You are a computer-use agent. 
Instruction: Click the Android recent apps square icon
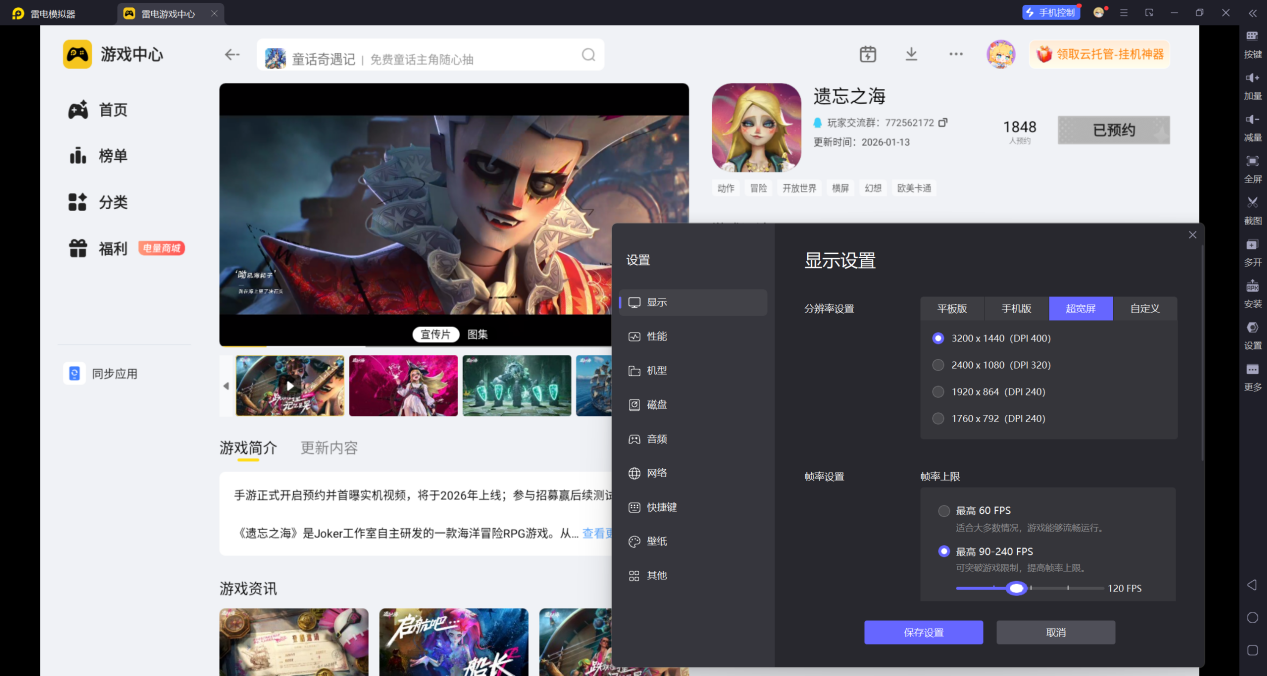click(x=1252, y=650)
